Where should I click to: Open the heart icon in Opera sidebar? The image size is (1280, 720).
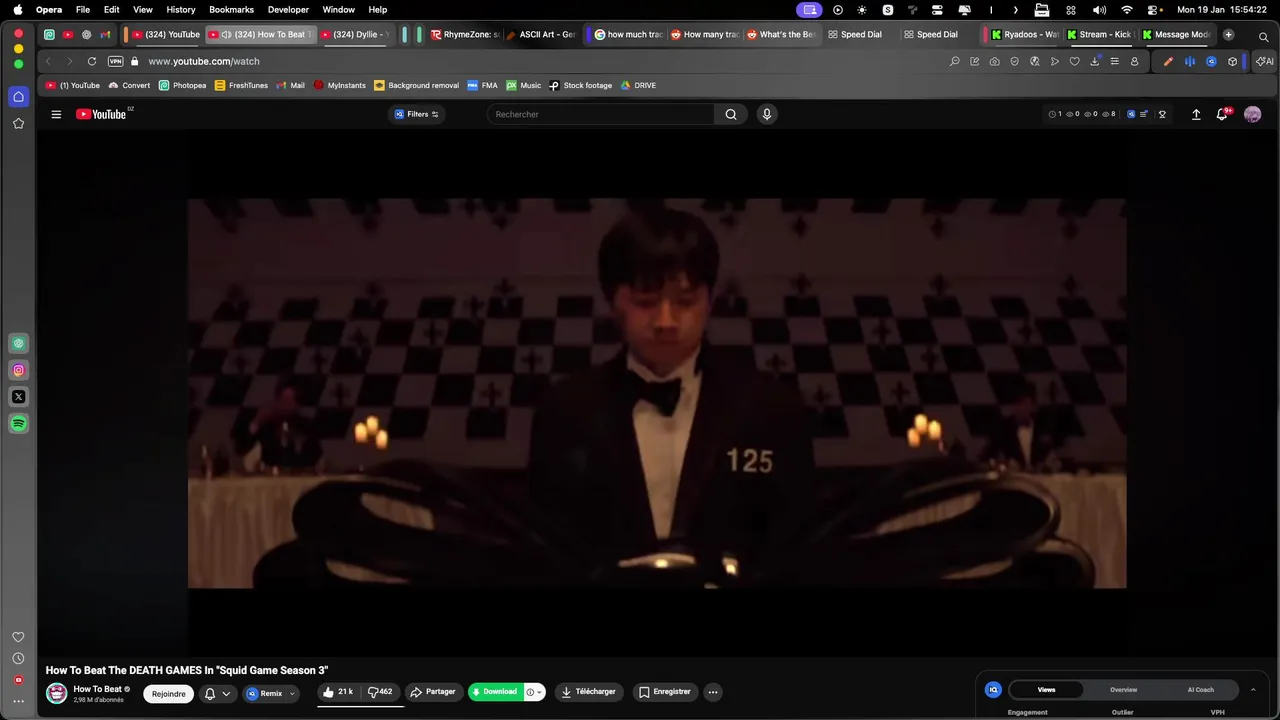pyautogui.click(x=18, y=637)
